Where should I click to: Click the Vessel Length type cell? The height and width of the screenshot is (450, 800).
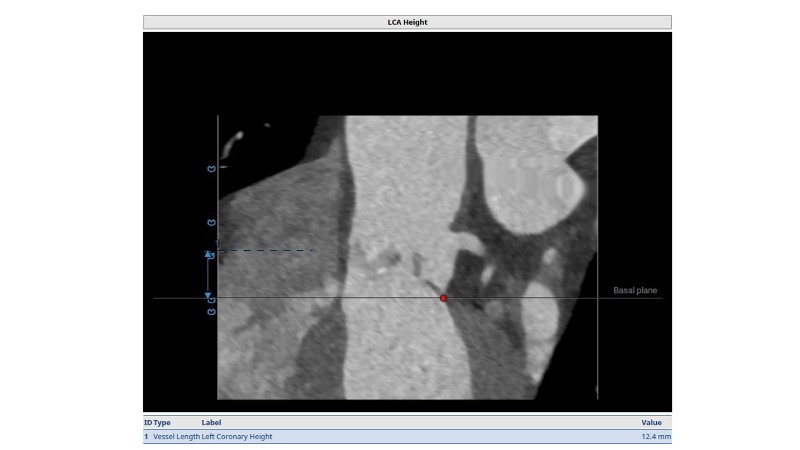coord(175,437)
